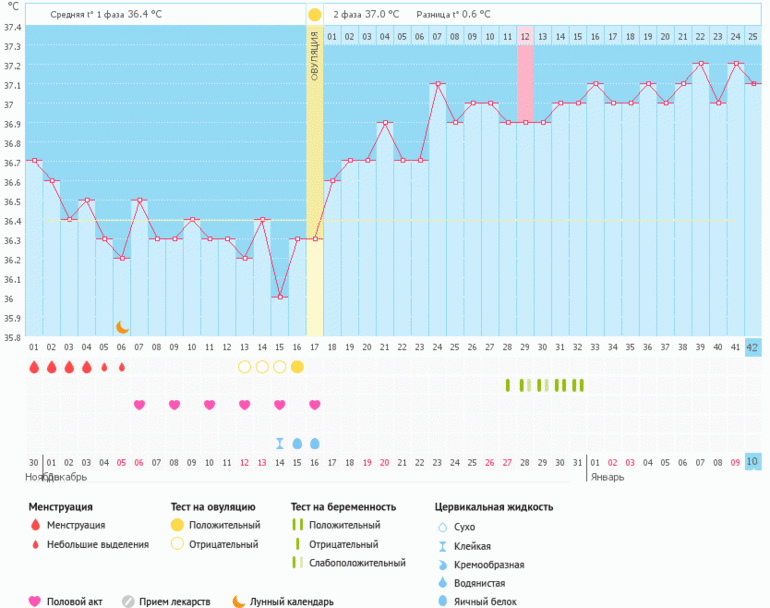Select the positive ovulation test on day 16
This screenshot has height=608, width=770.
297,367
